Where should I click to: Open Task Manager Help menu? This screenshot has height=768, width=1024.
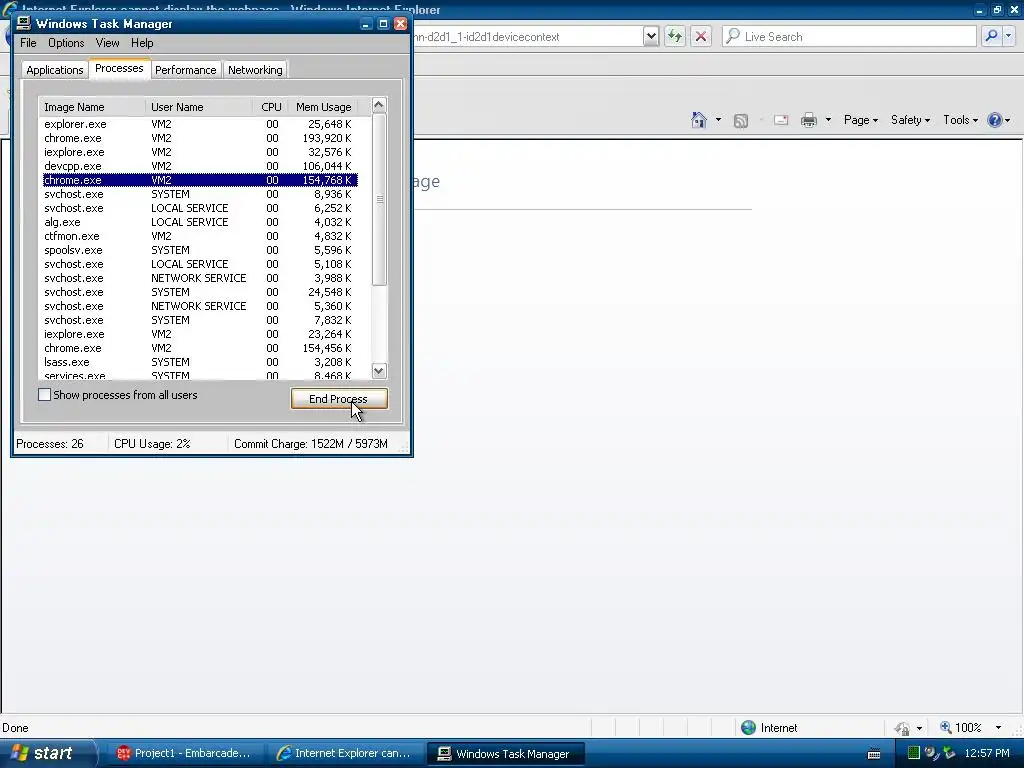142,43
